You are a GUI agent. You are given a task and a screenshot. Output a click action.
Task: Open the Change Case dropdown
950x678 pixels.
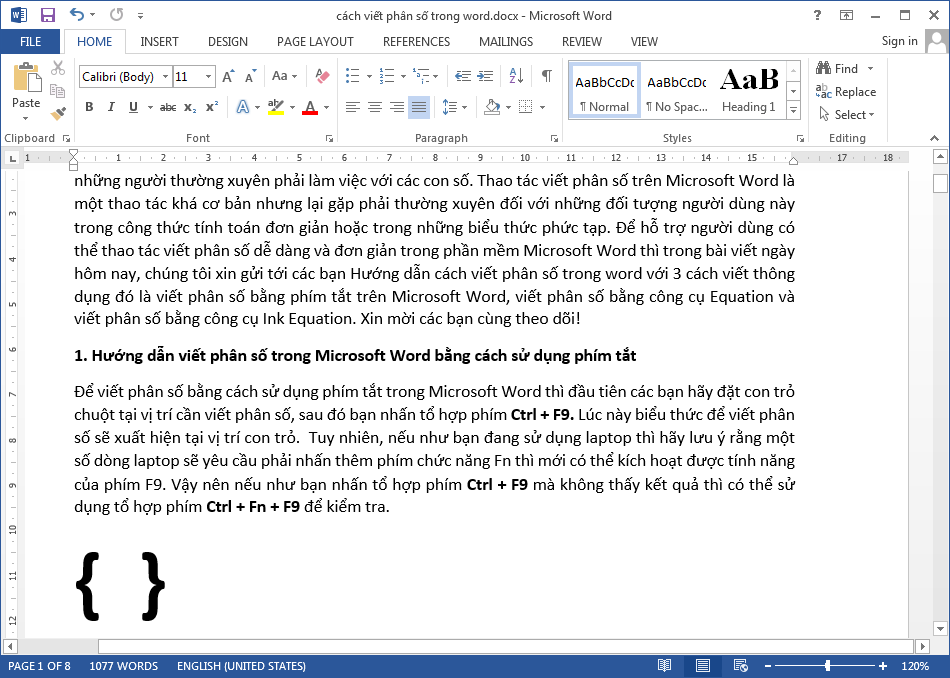284,76
